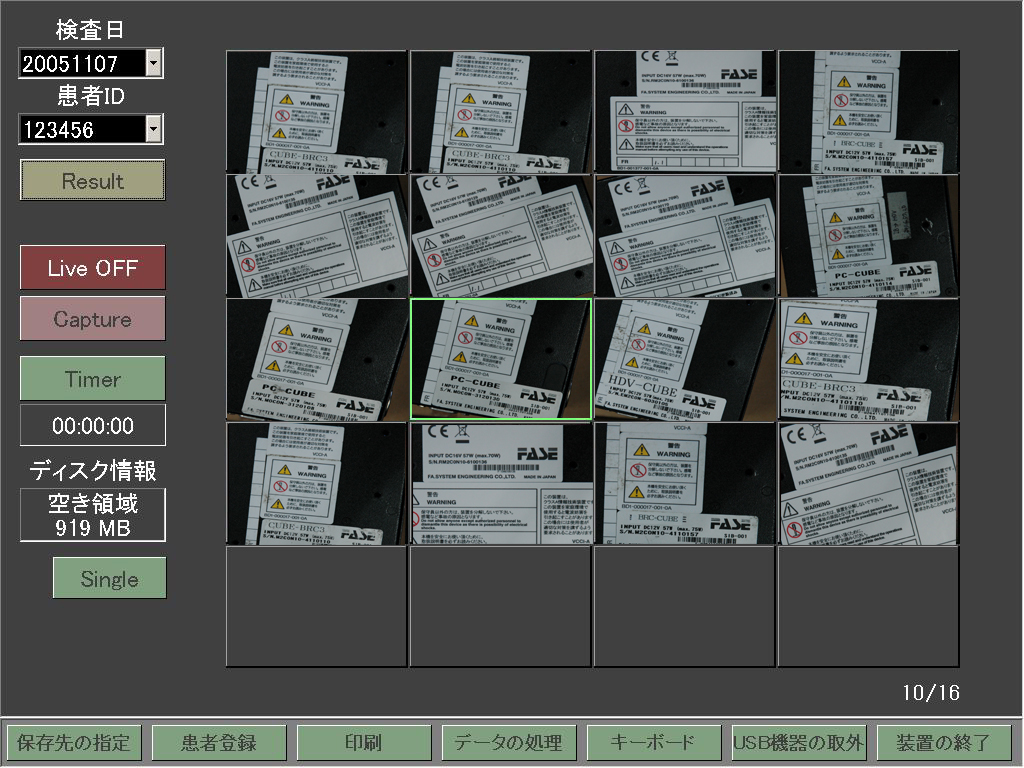Select the thumbnail in row four, column two
This screenshot has width=1024, height=768.
pos(501,483)
